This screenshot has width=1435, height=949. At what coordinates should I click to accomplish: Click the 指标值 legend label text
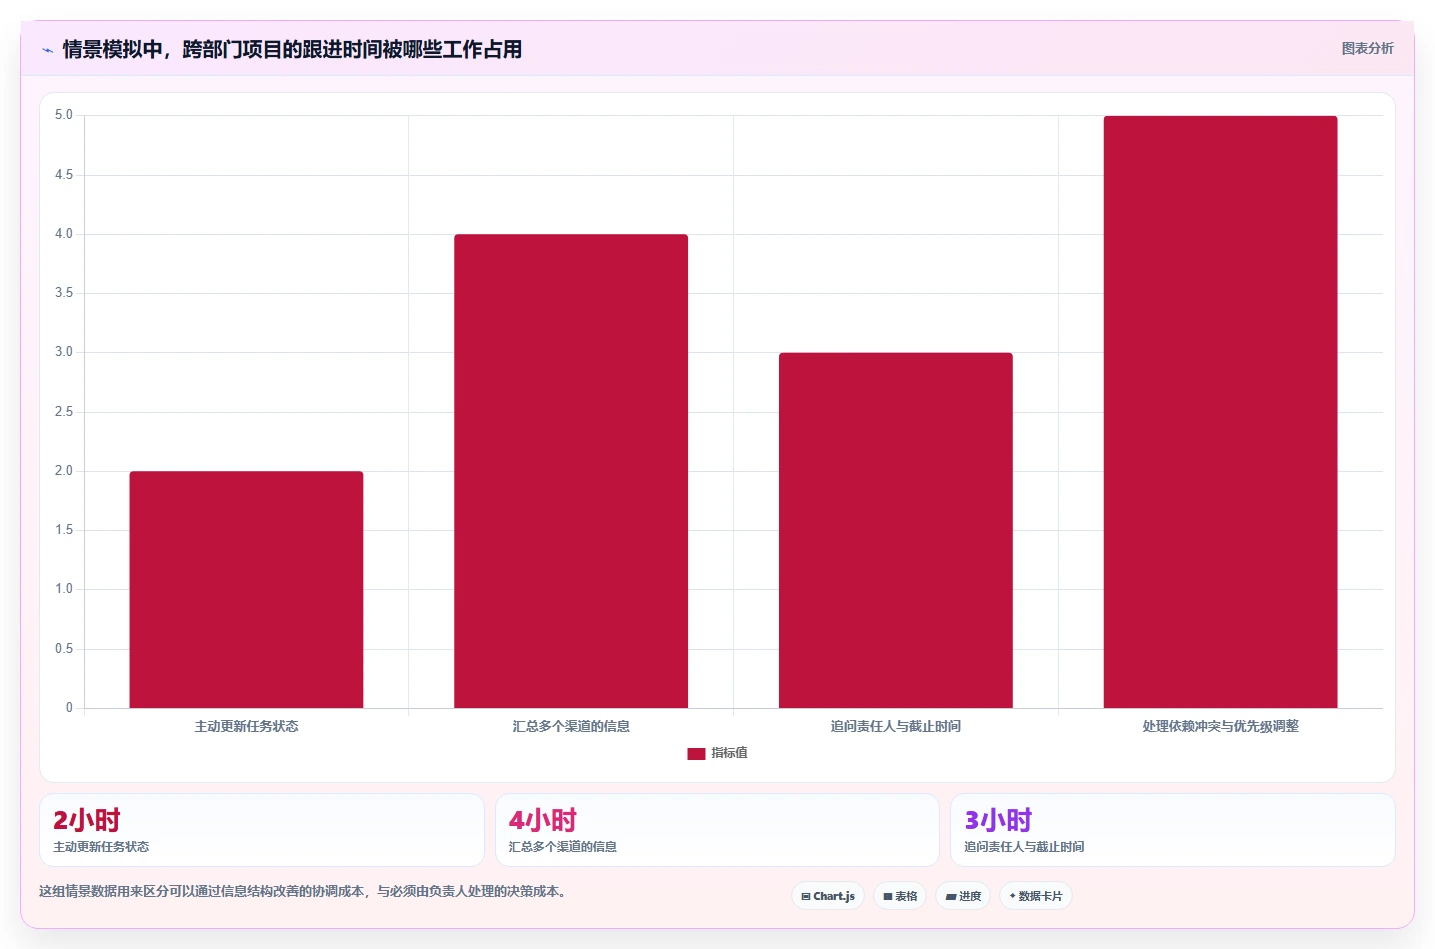729,753
